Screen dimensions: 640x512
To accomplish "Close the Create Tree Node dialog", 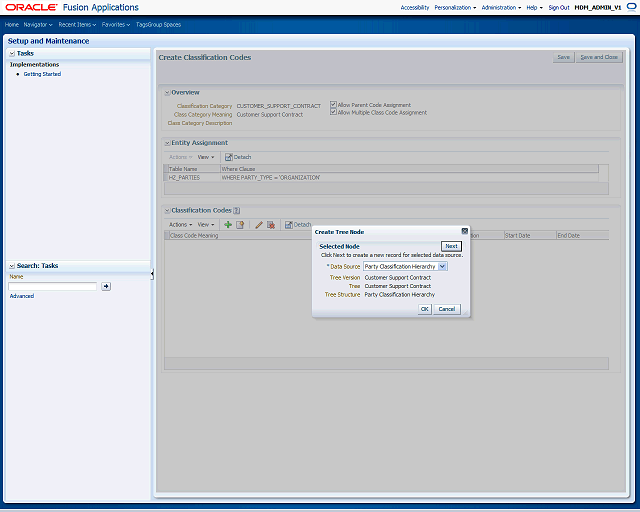I will click(464, 231).
